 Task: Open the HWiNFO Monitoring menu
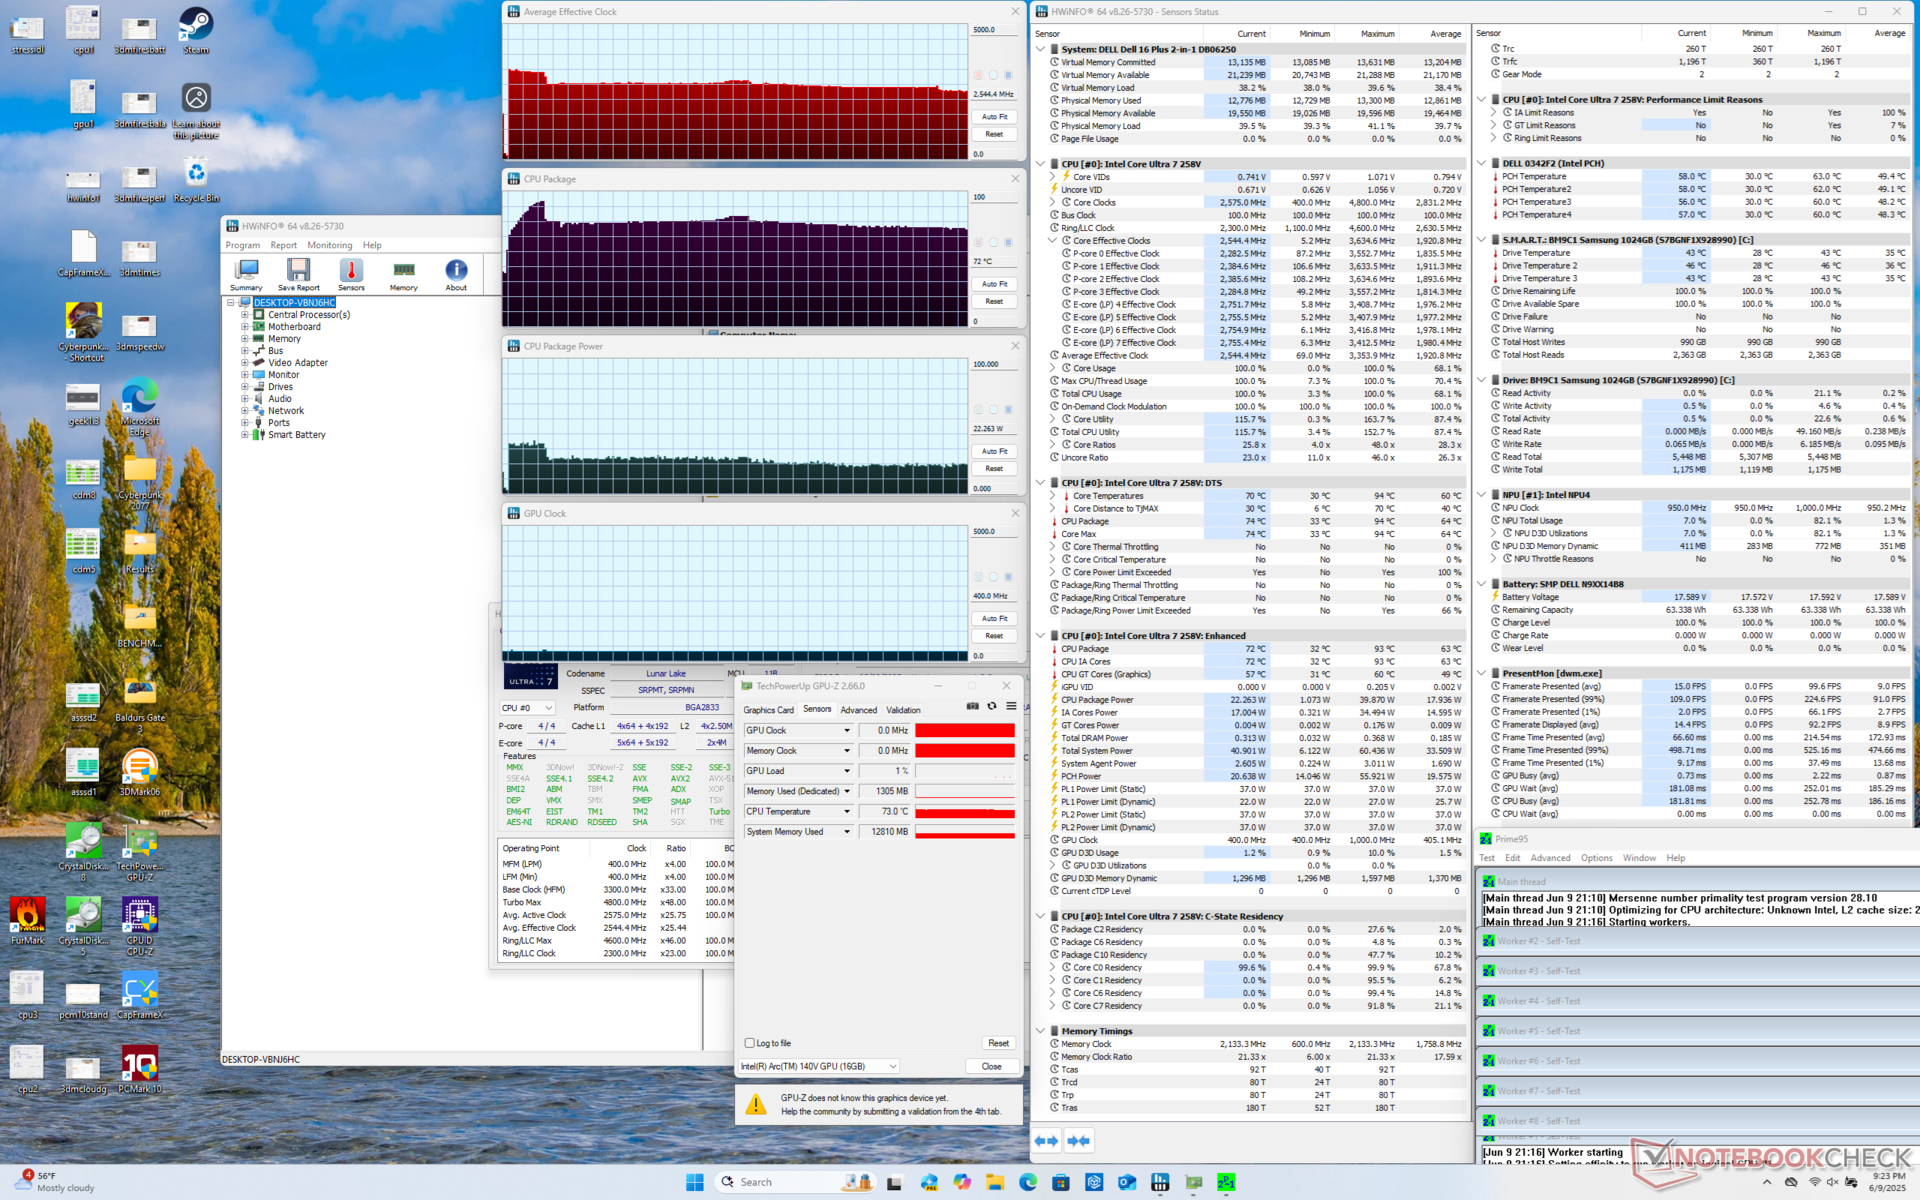(329, 245)
